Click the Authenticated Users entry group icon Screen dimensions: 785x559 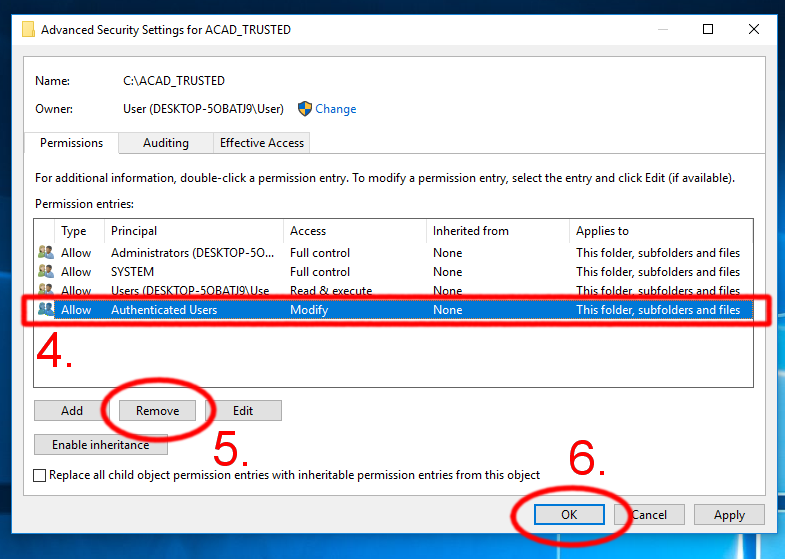coord(46,310)
